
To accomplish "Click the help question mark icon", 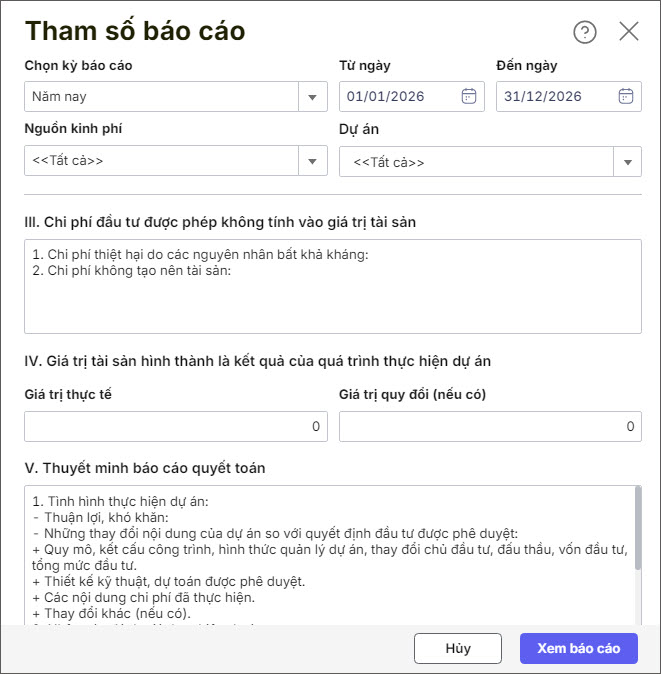I will tap(584, 32).
